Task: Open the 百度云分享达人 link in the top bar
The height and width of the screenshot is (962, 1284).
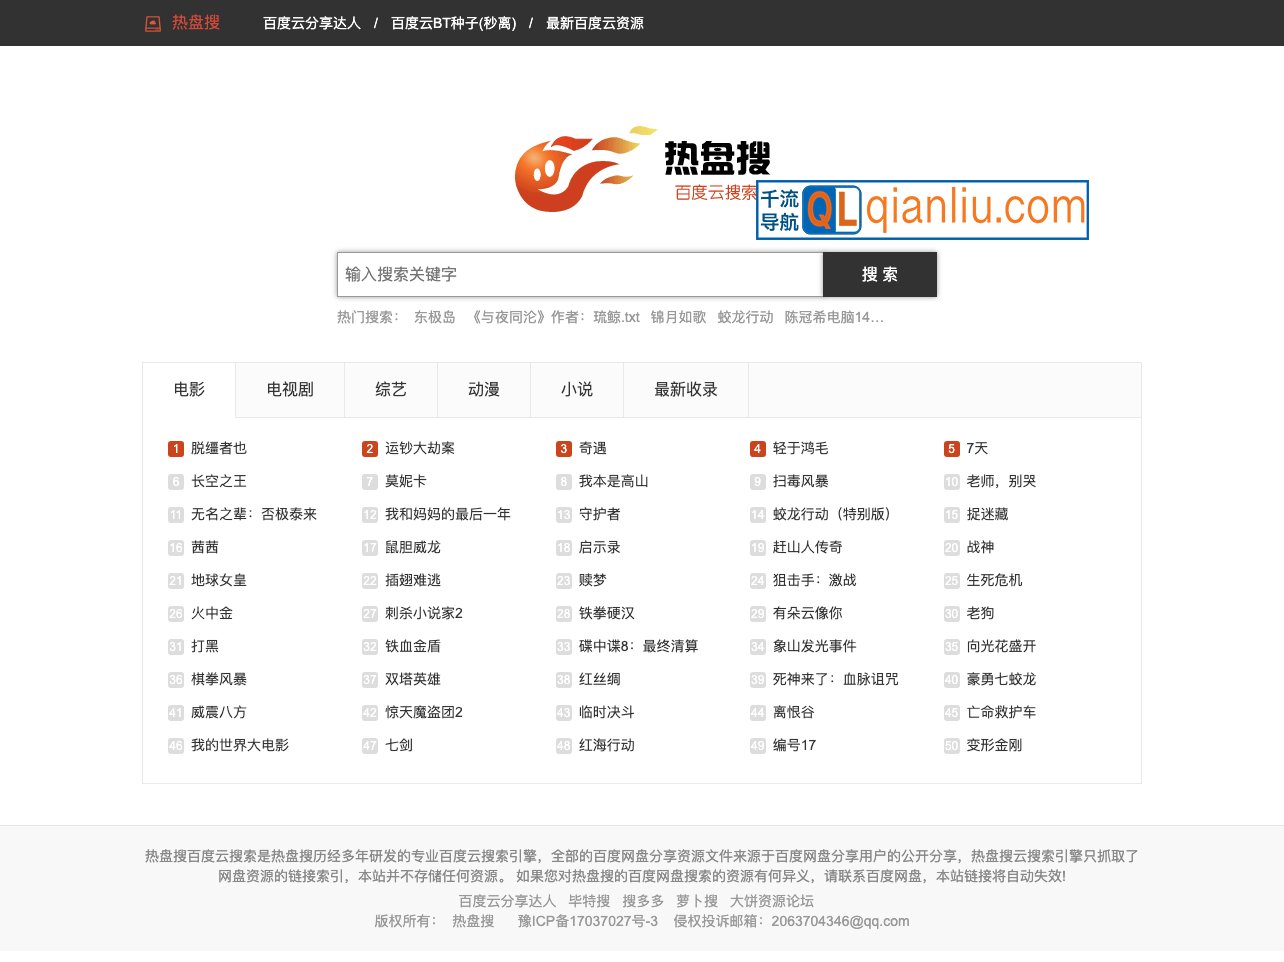Action: [x=311, y=22]
